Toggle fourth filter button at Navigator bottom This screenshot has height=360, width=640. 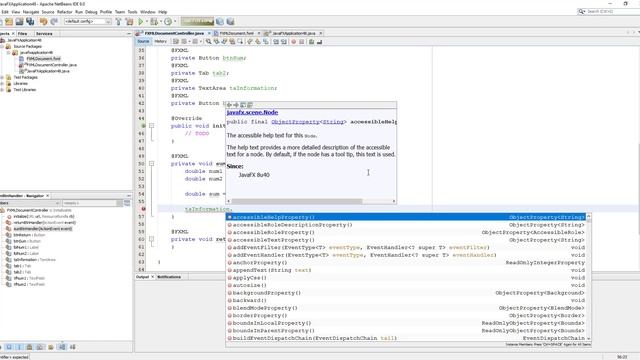coord(40,347)
